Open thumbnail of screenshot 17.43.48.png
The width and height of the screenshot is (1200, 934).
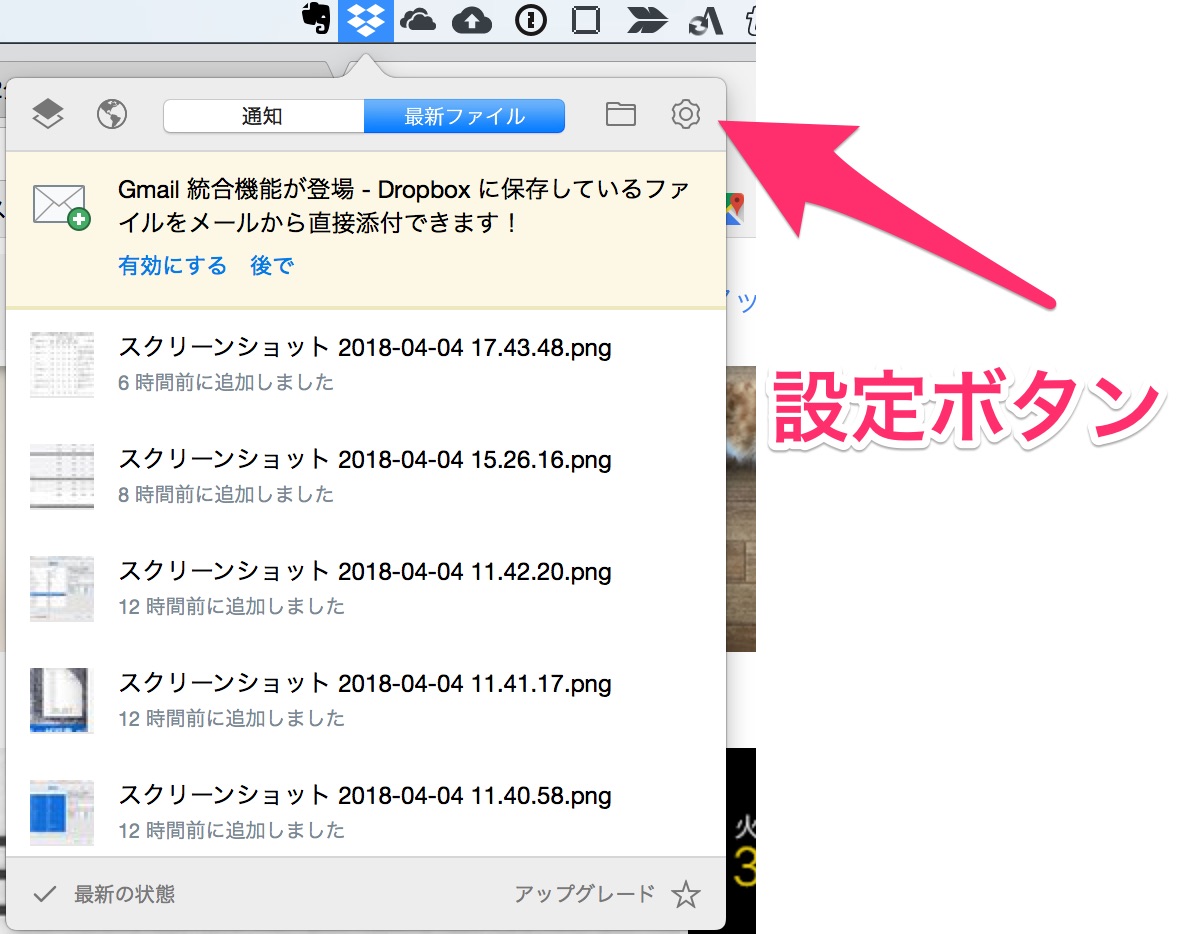[62, 365]
